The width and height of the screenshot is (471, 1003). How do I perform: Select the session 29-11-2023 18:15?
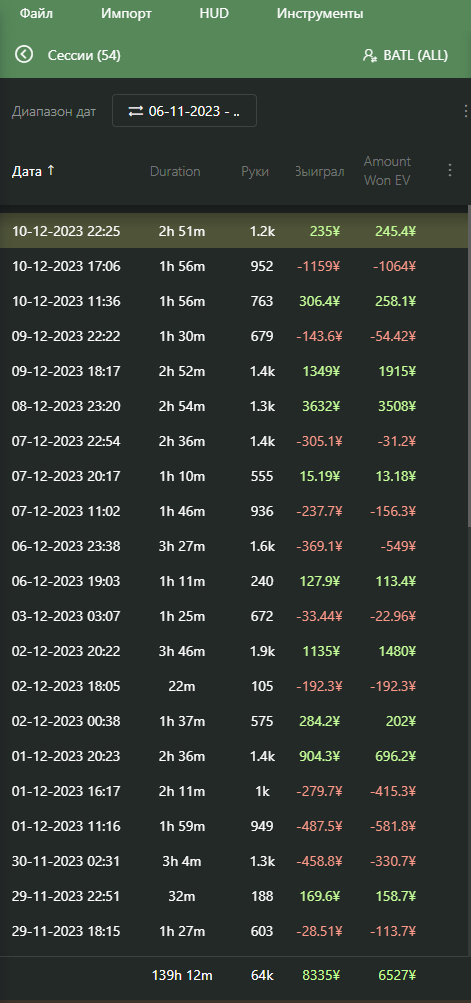point(234,931)
